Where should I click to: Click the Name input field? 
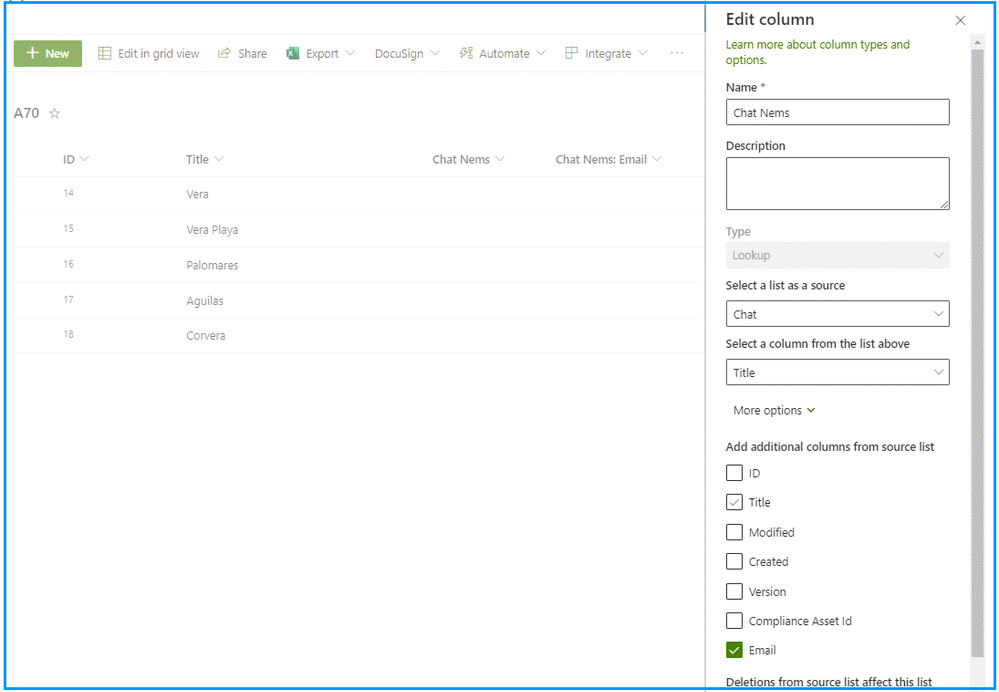[837, 112]
